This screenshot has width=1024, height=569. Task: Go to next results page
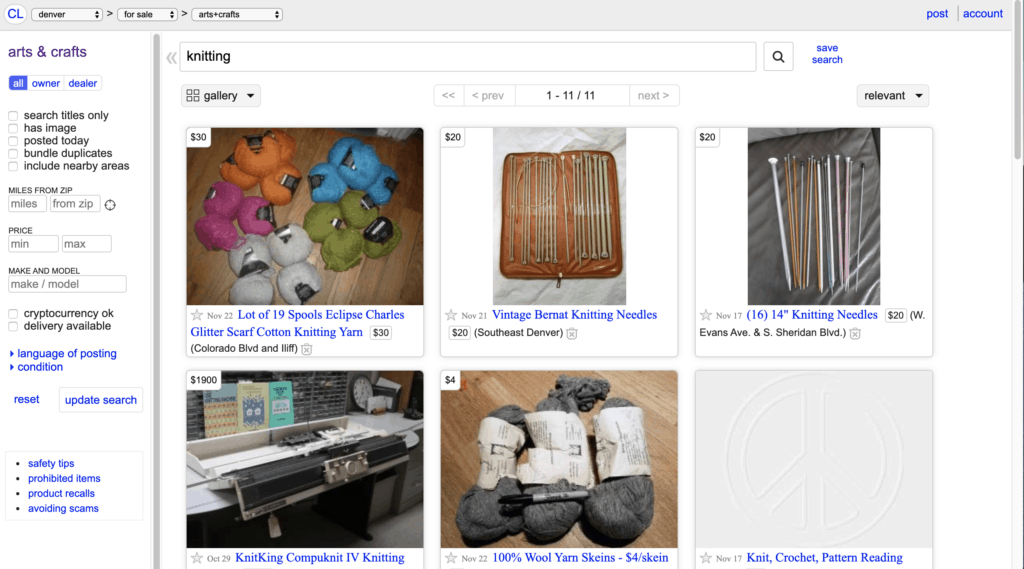click(654, 95)
